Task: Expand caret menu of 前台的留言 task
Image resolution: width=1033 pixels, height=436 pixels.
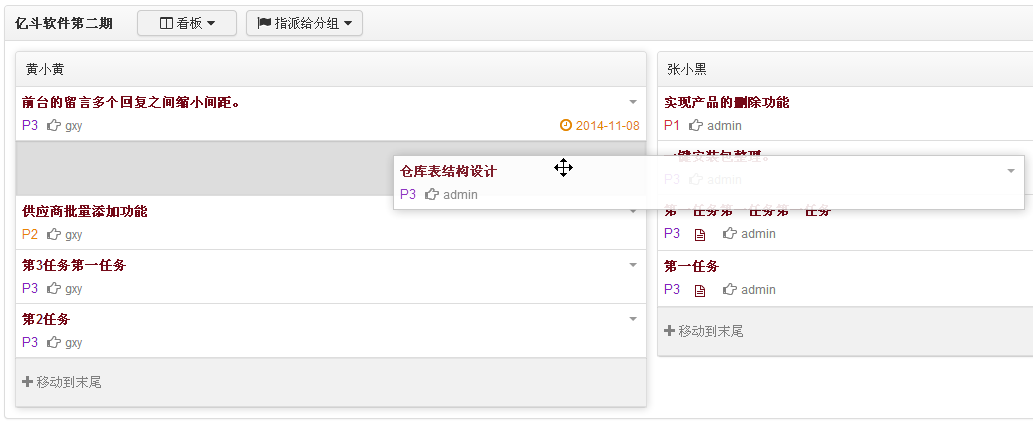Action: click(633, 102)
